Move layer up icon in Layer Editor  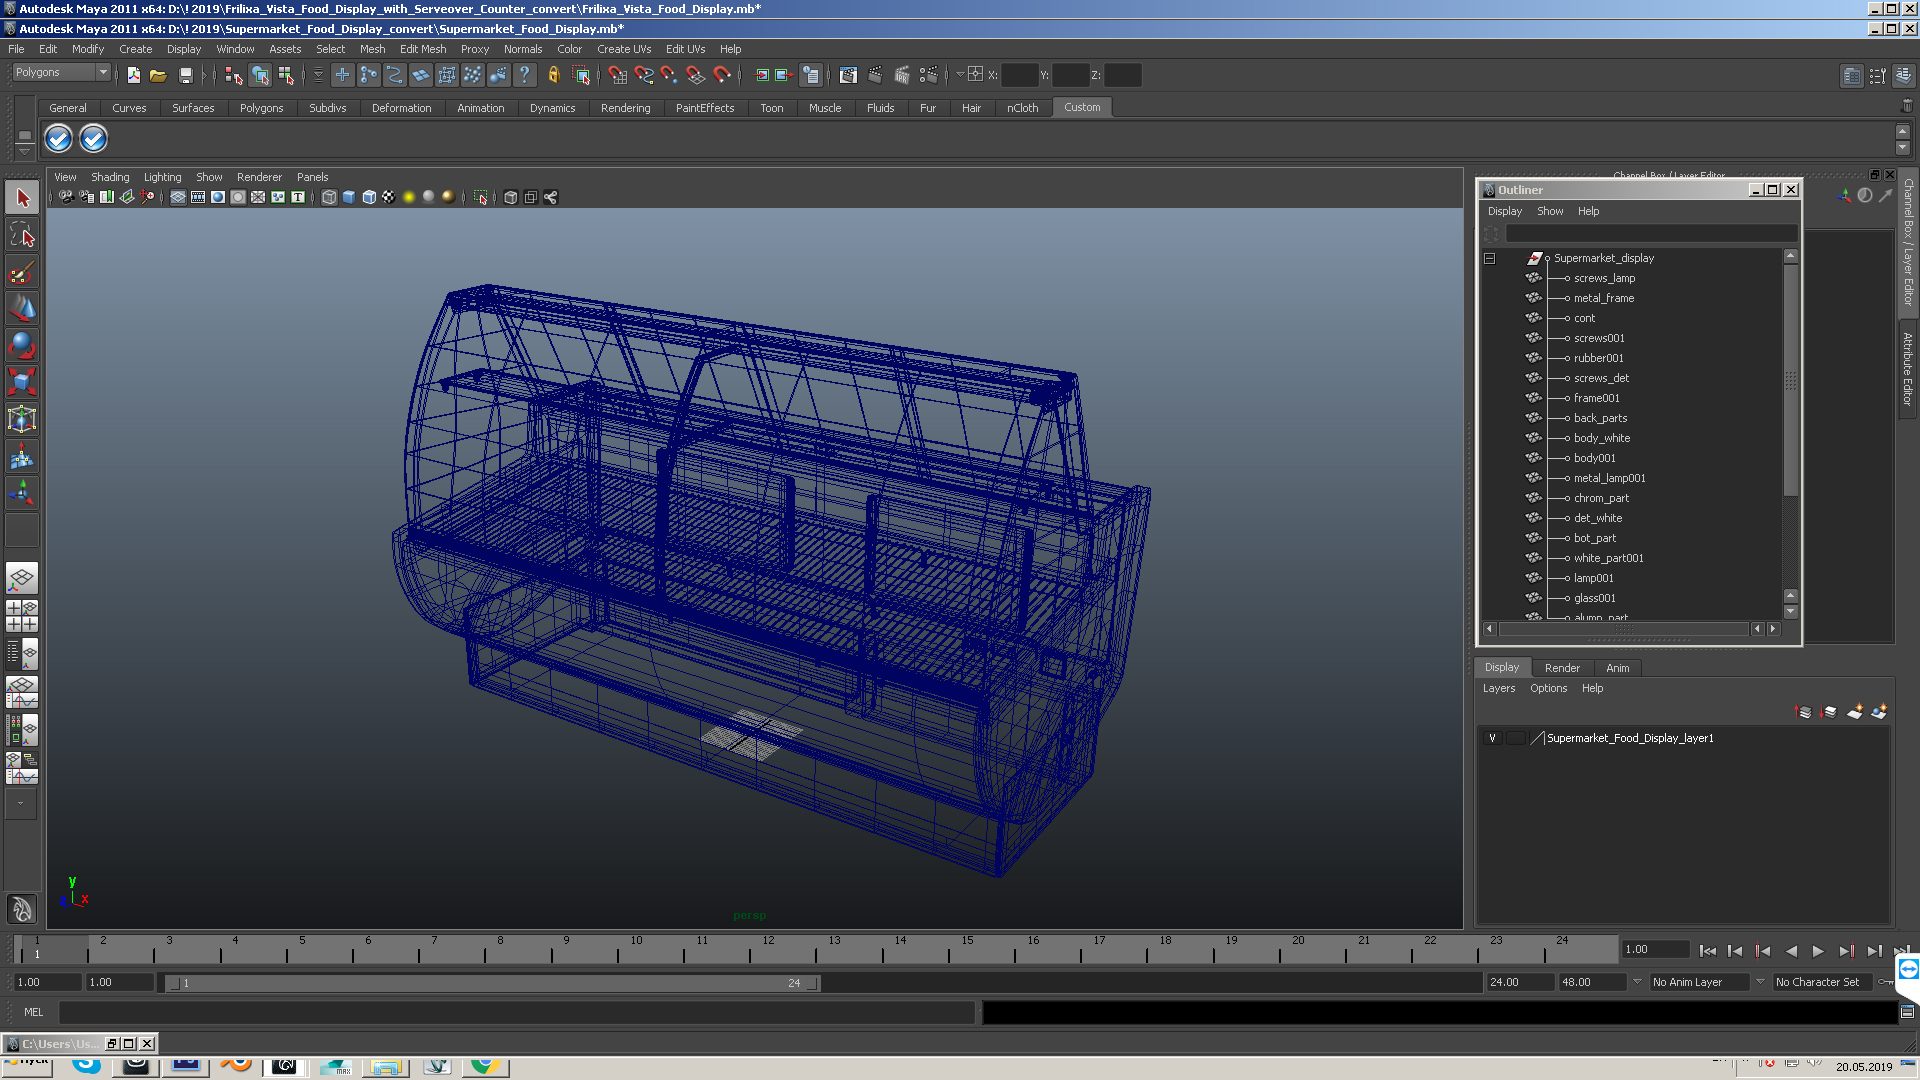[x=1804, y=712]
